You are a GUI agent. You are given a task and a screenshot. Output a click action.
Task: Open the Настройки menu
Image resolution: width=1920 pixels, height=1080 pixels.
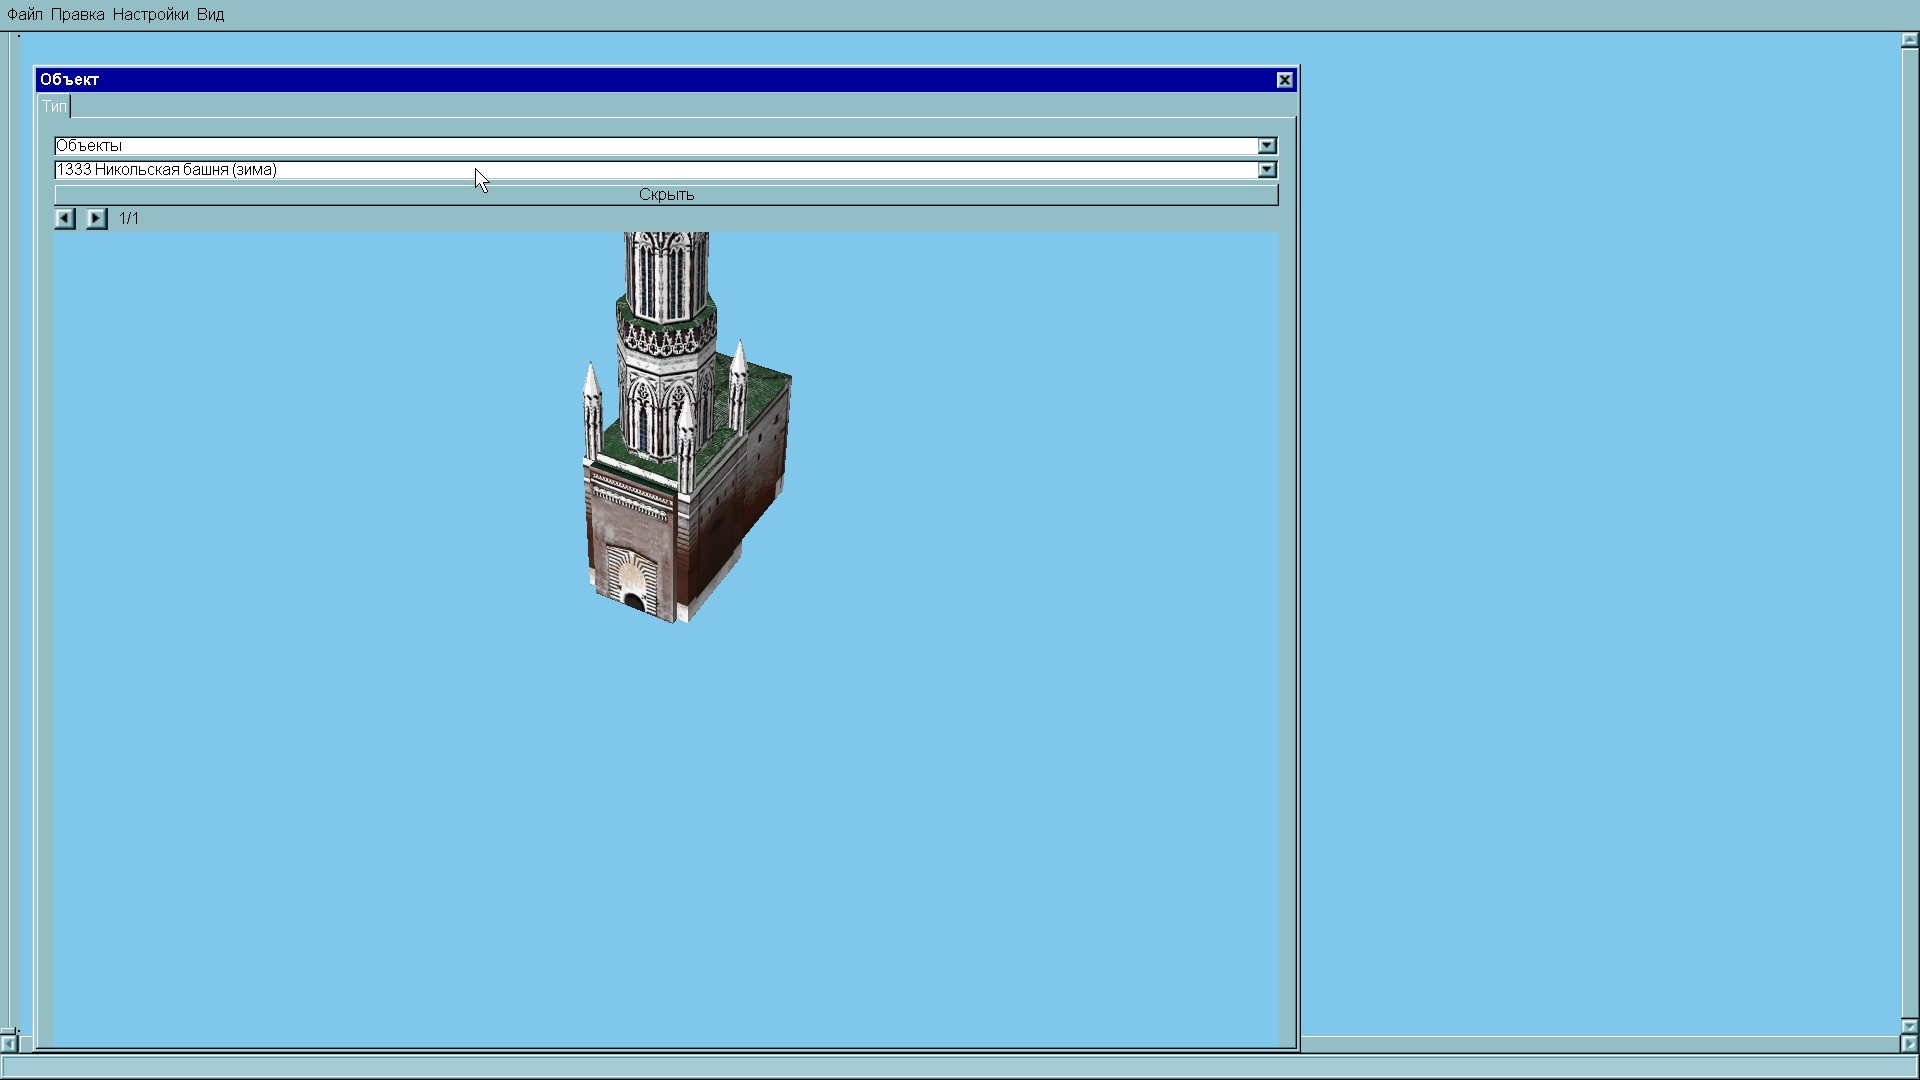coord(150,15)
